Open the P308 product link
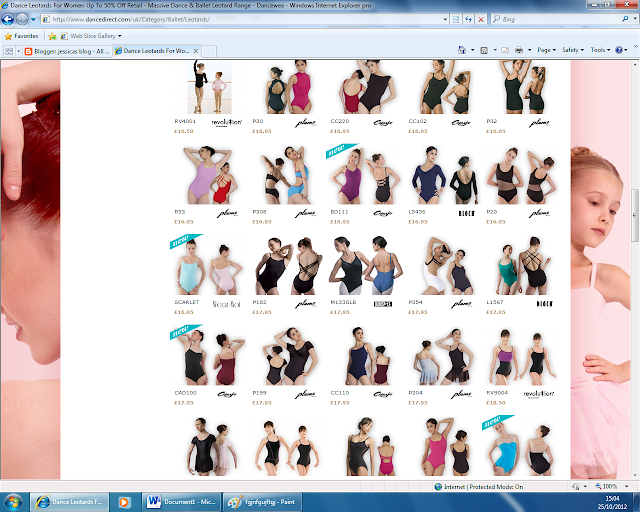640x512 pixels. click(259, 212)
